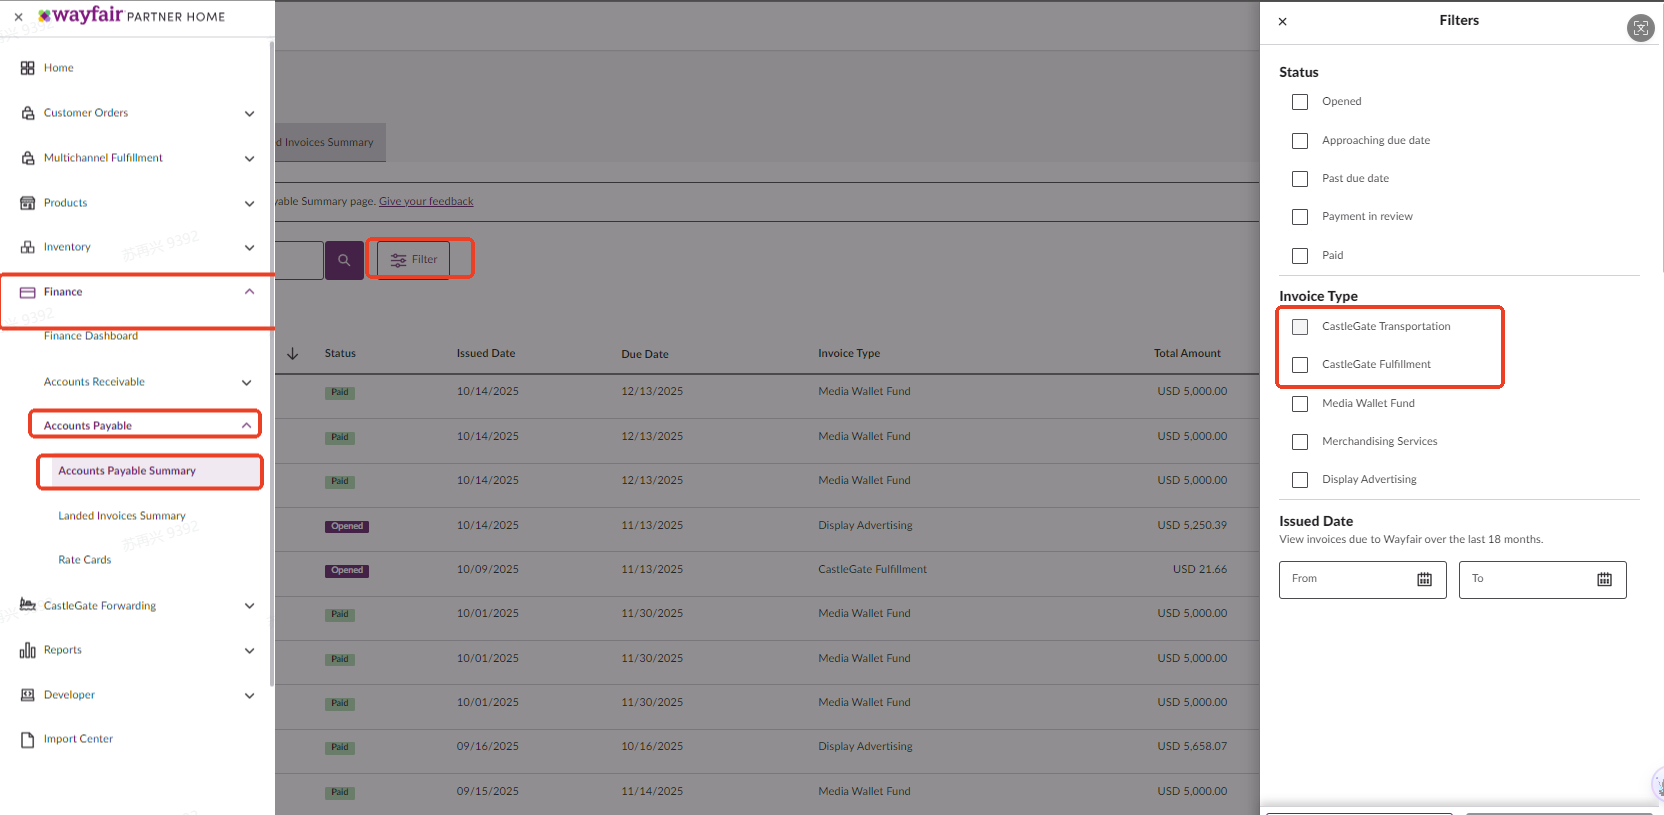Click the To date input field
This screenshot has width=1664, height=815.
coord(1543,580)
